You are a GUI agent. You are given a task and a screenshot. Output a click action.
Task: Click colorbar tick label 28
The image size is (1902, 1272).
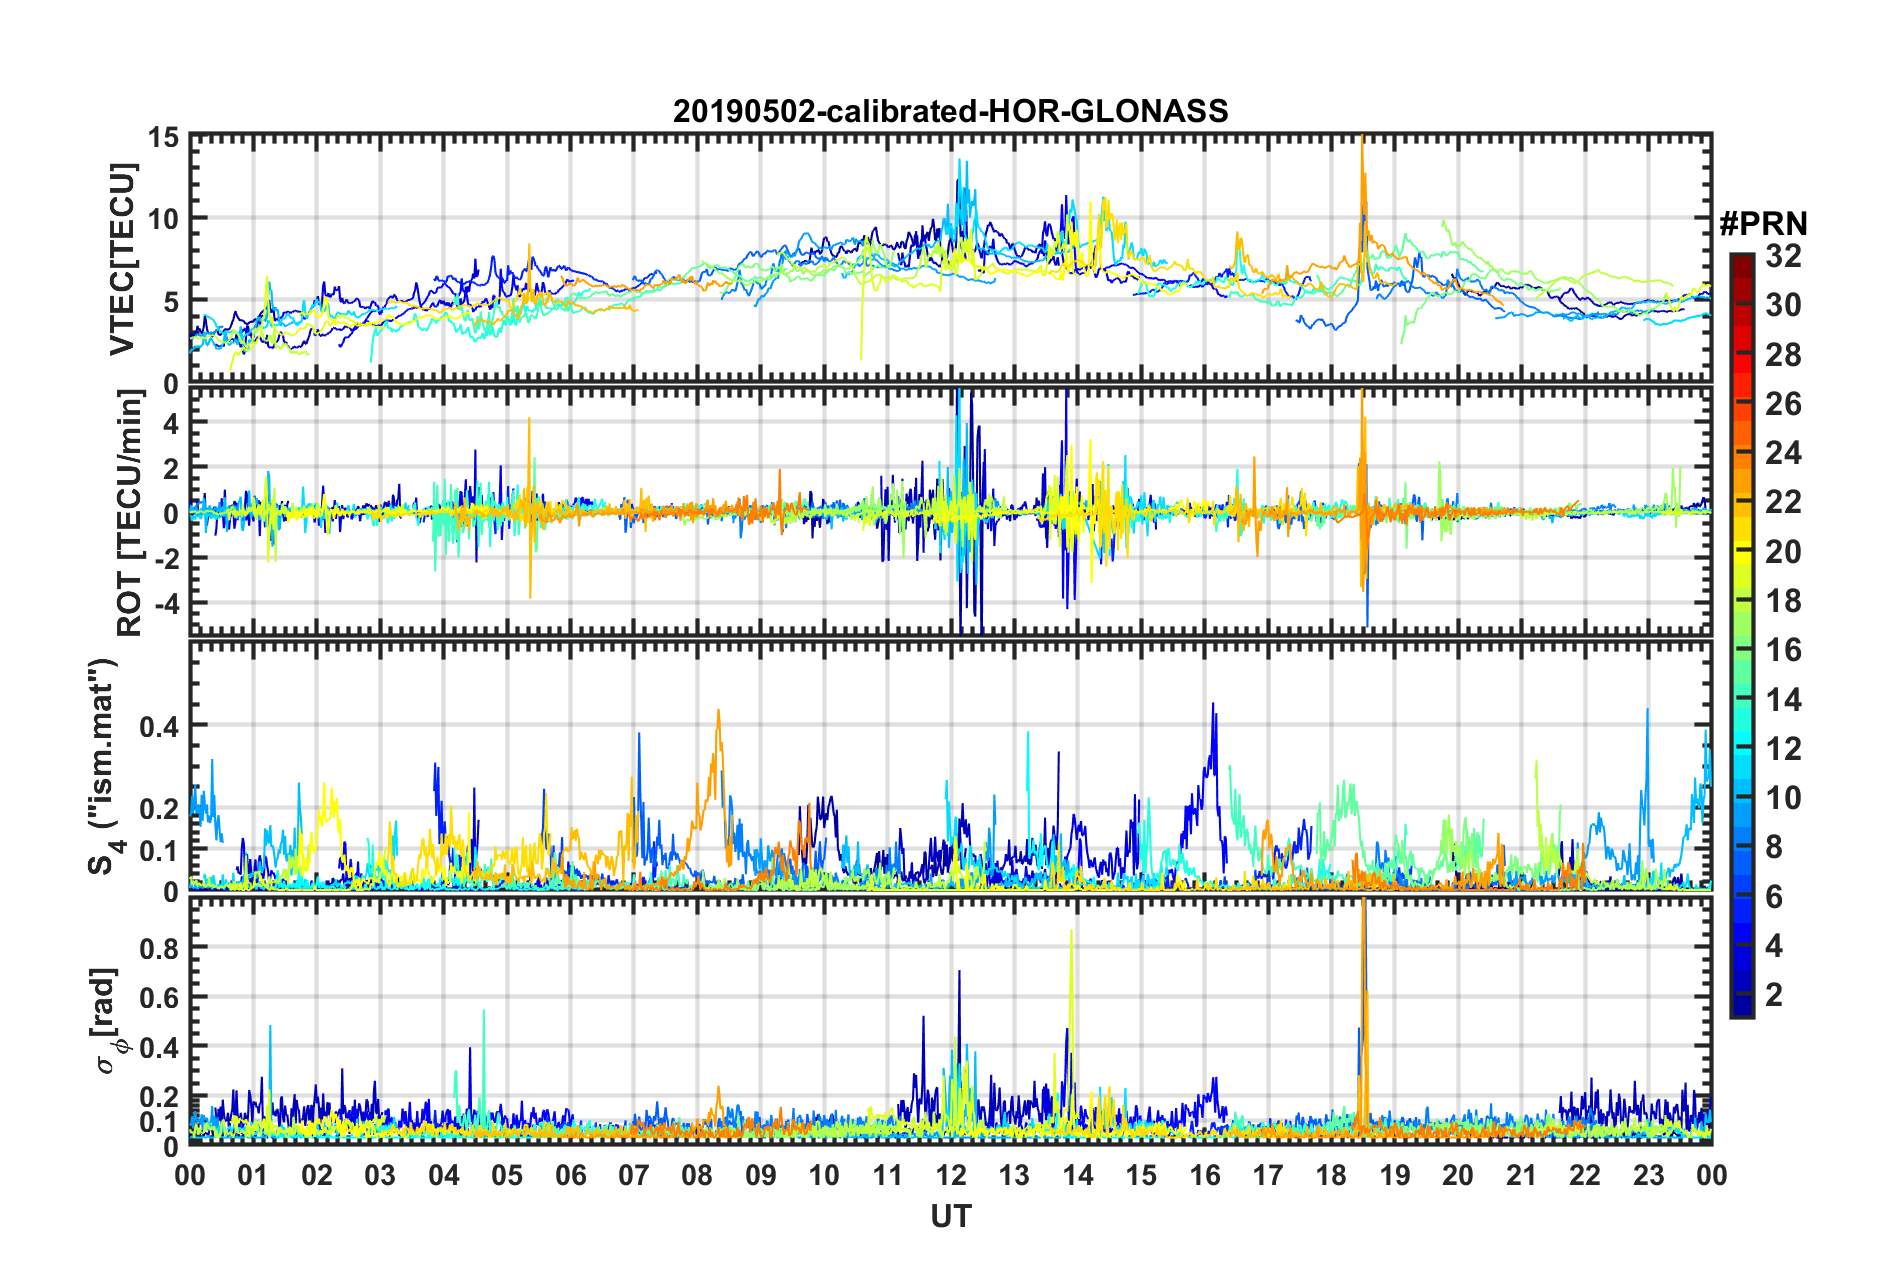pos(1783,354)
